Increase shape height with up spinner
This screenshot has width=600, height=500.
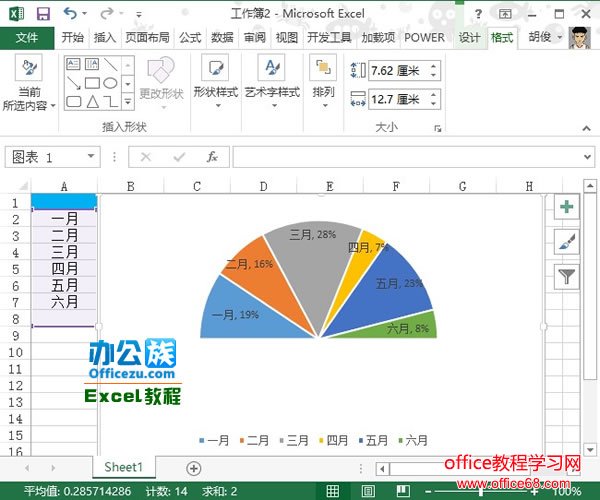click(x=434, y=66)
